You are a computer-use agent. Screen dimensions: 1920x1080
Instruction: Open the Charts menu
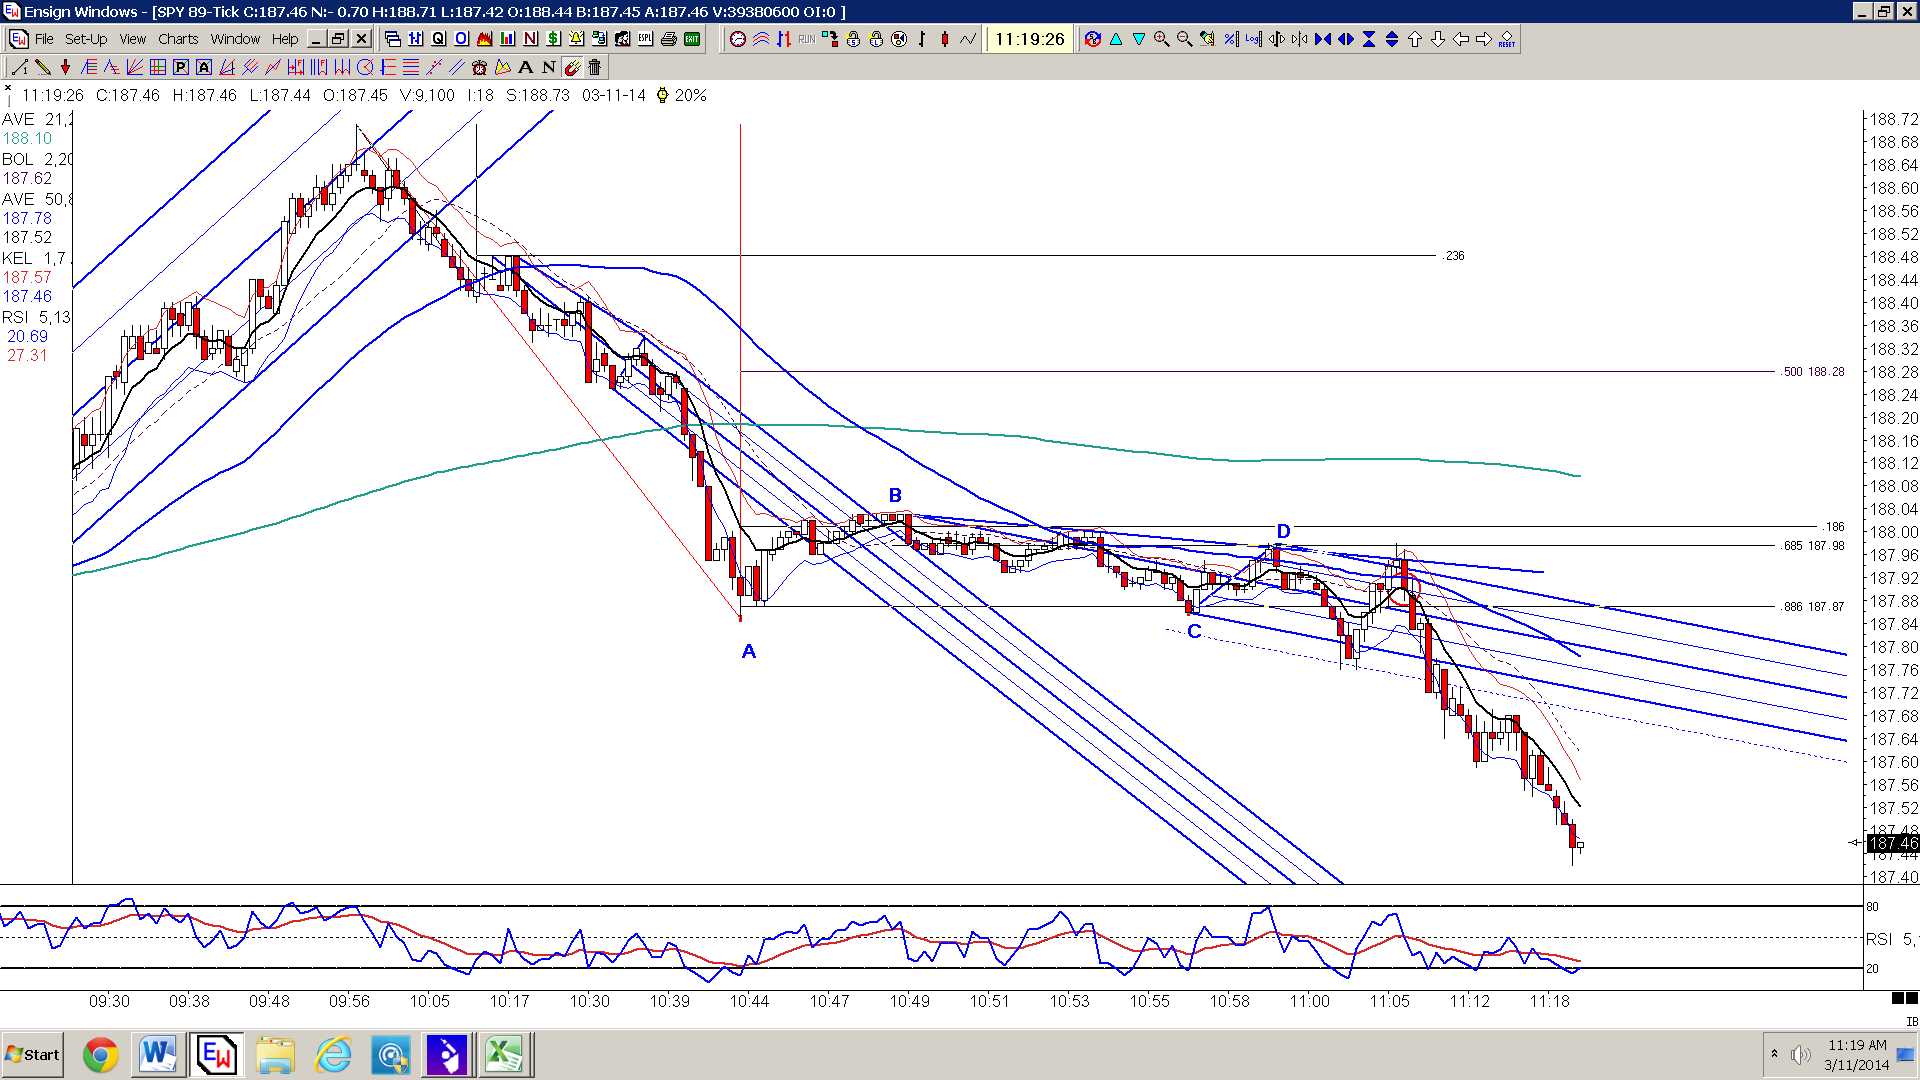coord(178,39)
